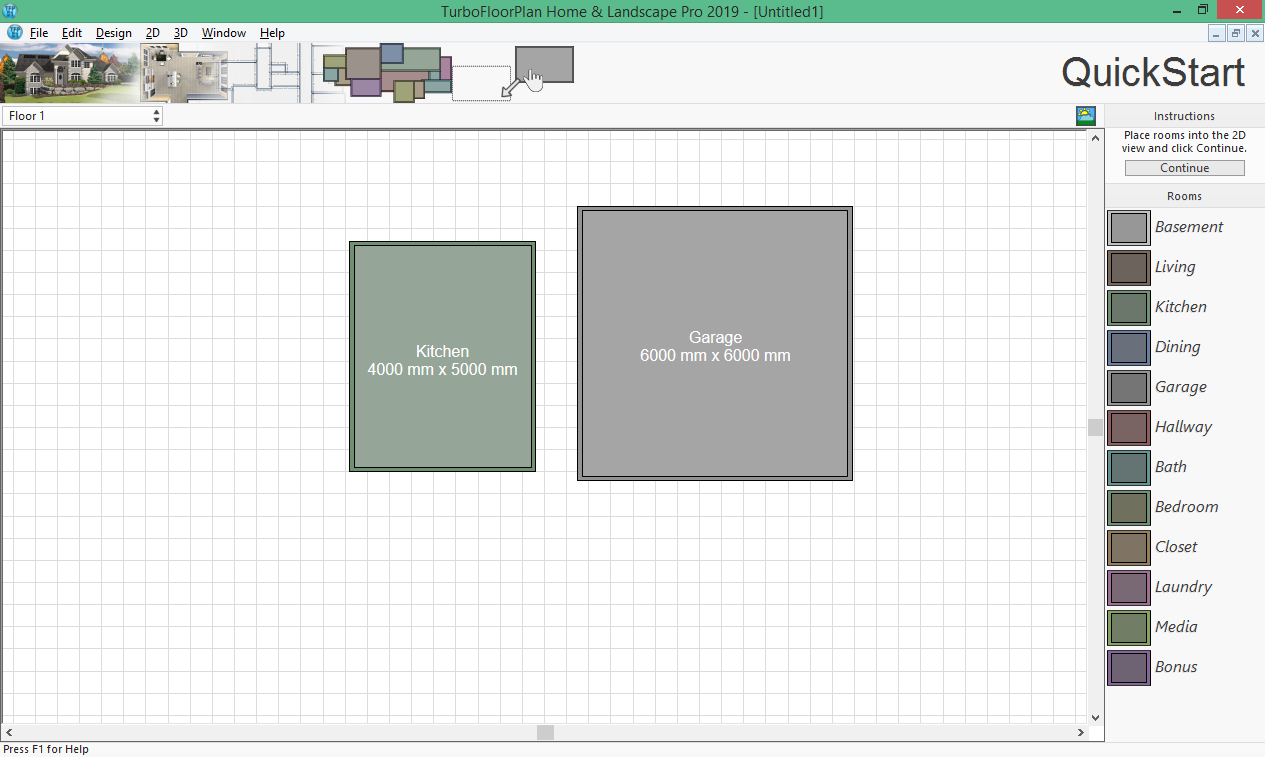Open the Help menu
Image resolution: width=1265 pixels, height=757 pixels.
[273, 33]
